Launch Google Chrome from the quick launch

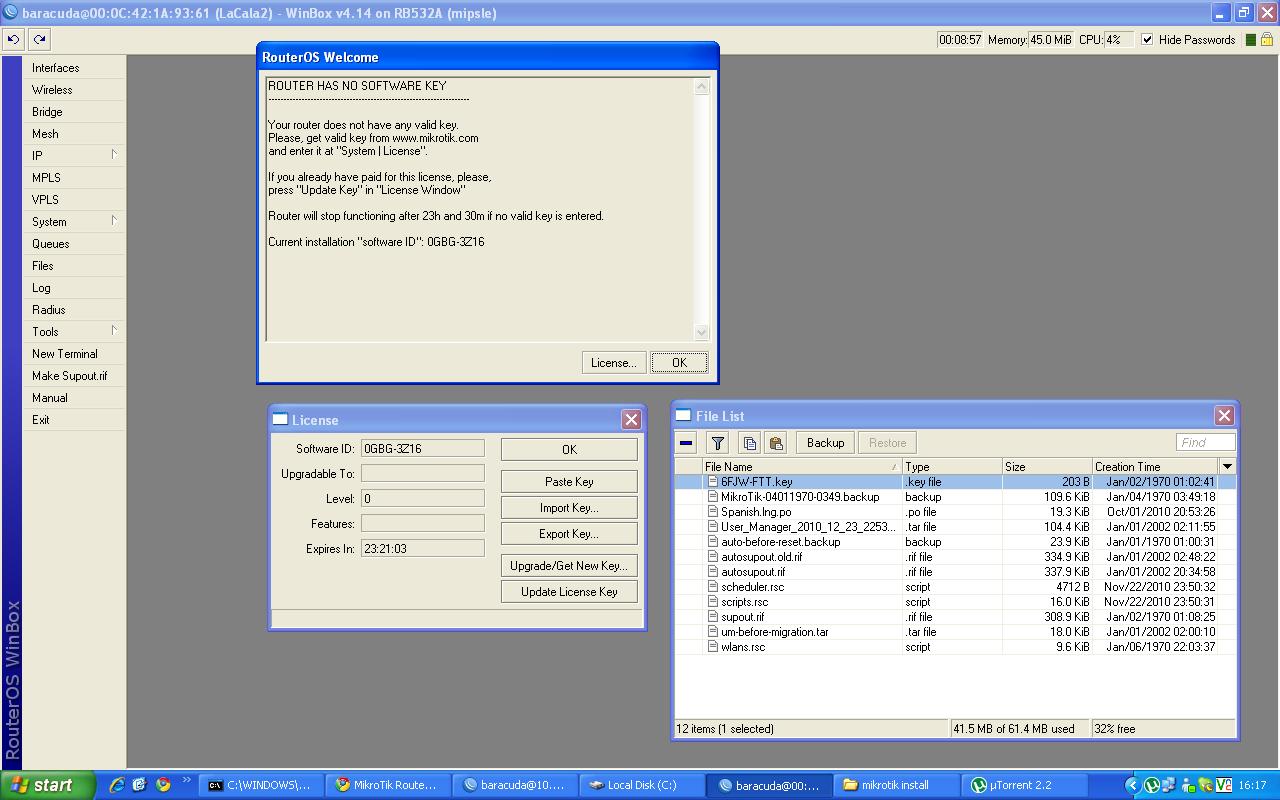(163, 785)
